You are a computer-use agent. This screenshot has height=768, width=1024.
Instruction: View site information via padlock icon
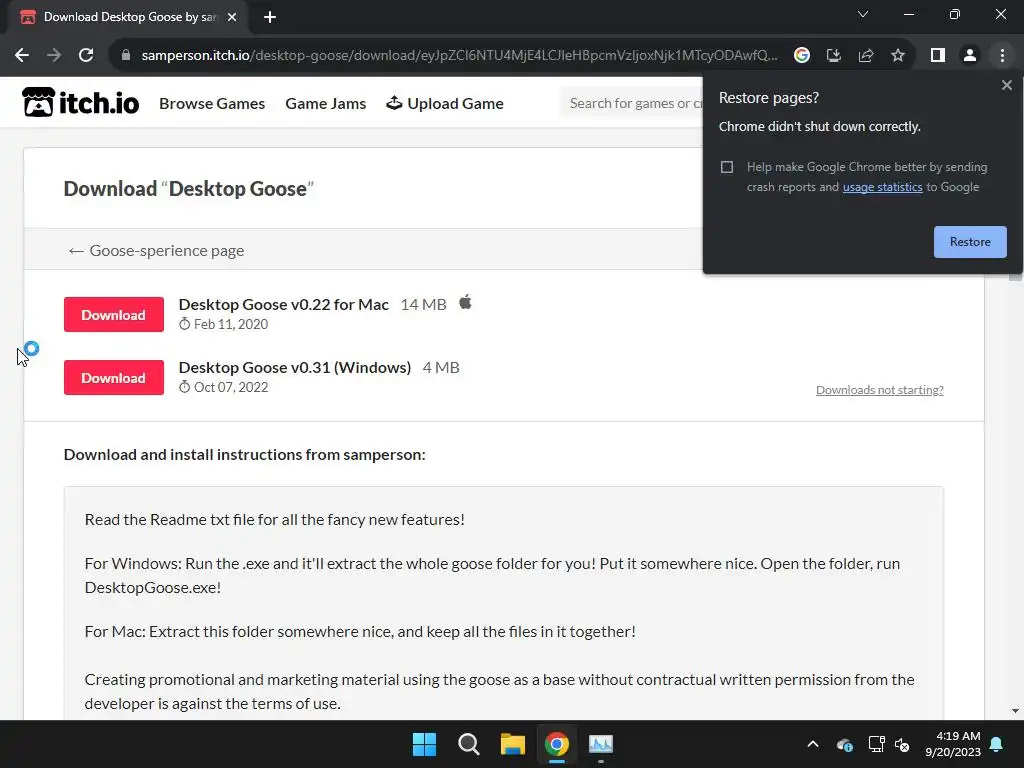(x=126, y=56)
